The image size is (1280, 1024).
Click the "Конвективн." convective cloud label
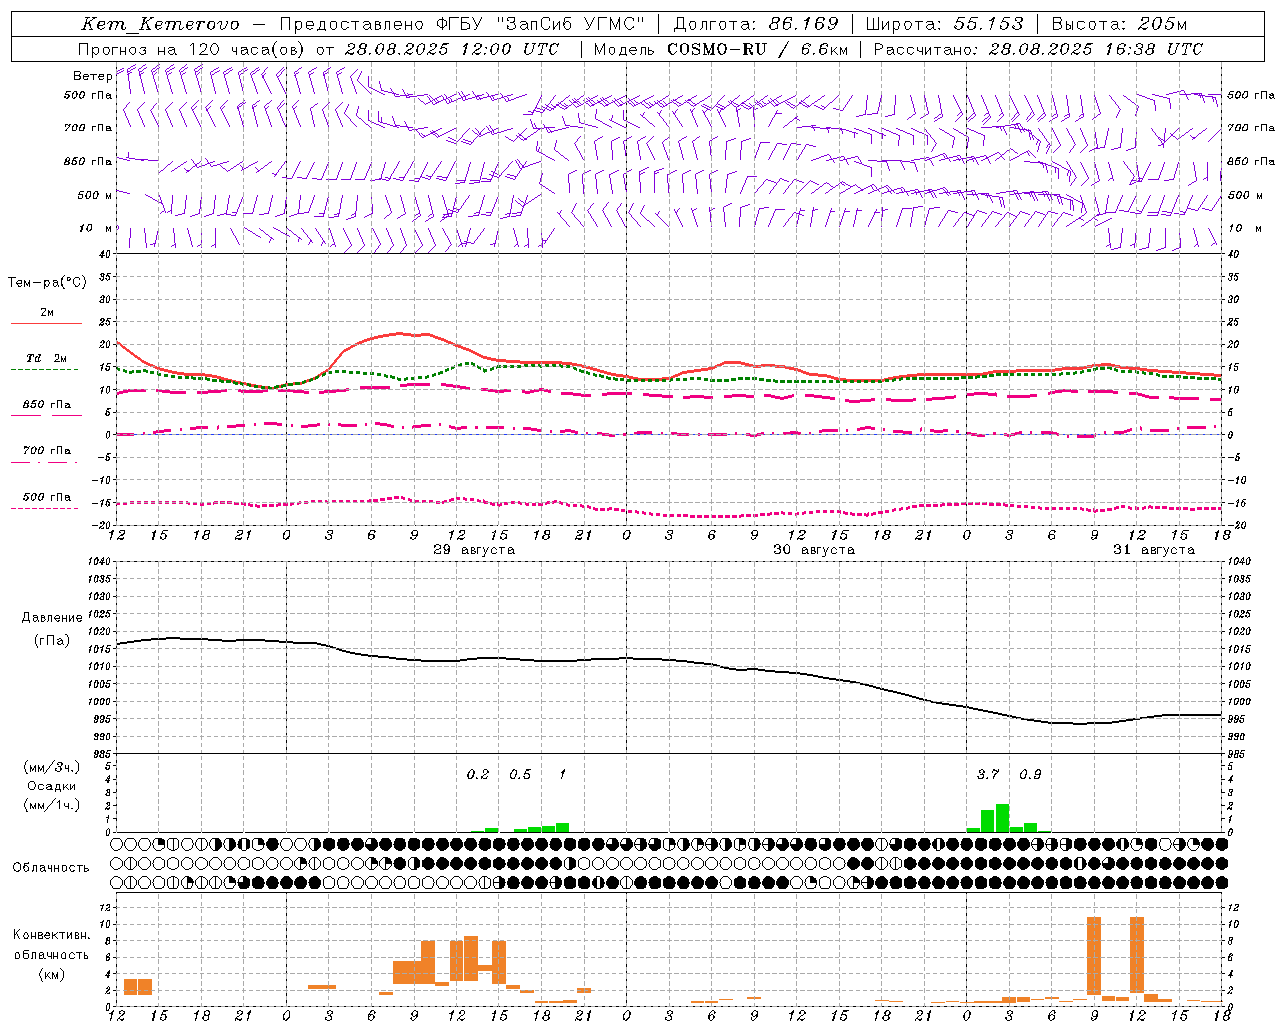[51, 935]
